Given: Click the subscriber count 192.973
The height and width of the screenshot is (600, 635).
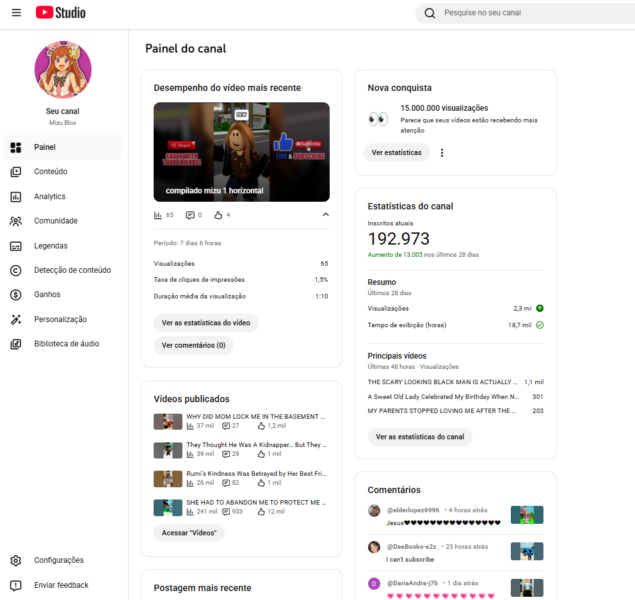Looking at the screenshot, I should point(398,239).
